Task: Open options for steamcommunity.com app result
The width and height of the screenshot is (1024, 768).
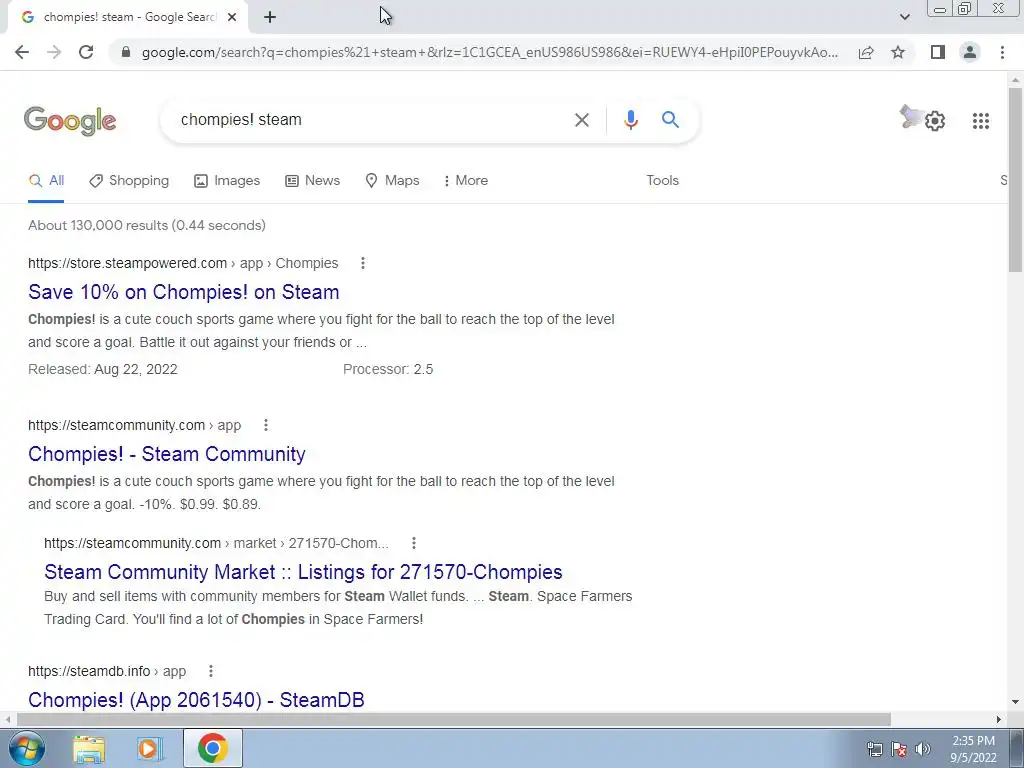Action: coord(266,425)
